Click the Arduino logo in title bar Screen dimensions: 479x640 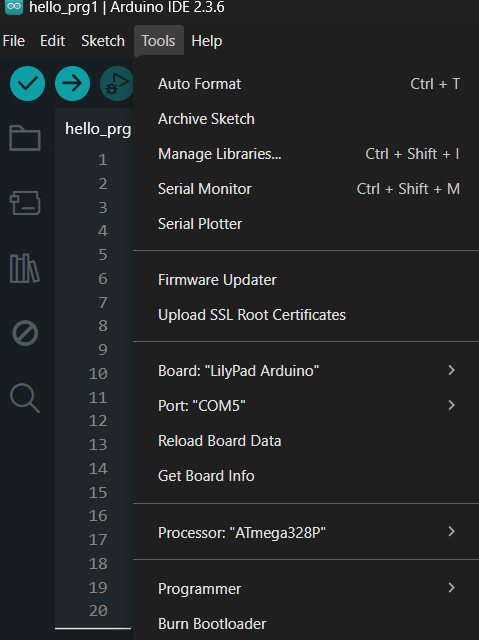(x=14, y=7)
